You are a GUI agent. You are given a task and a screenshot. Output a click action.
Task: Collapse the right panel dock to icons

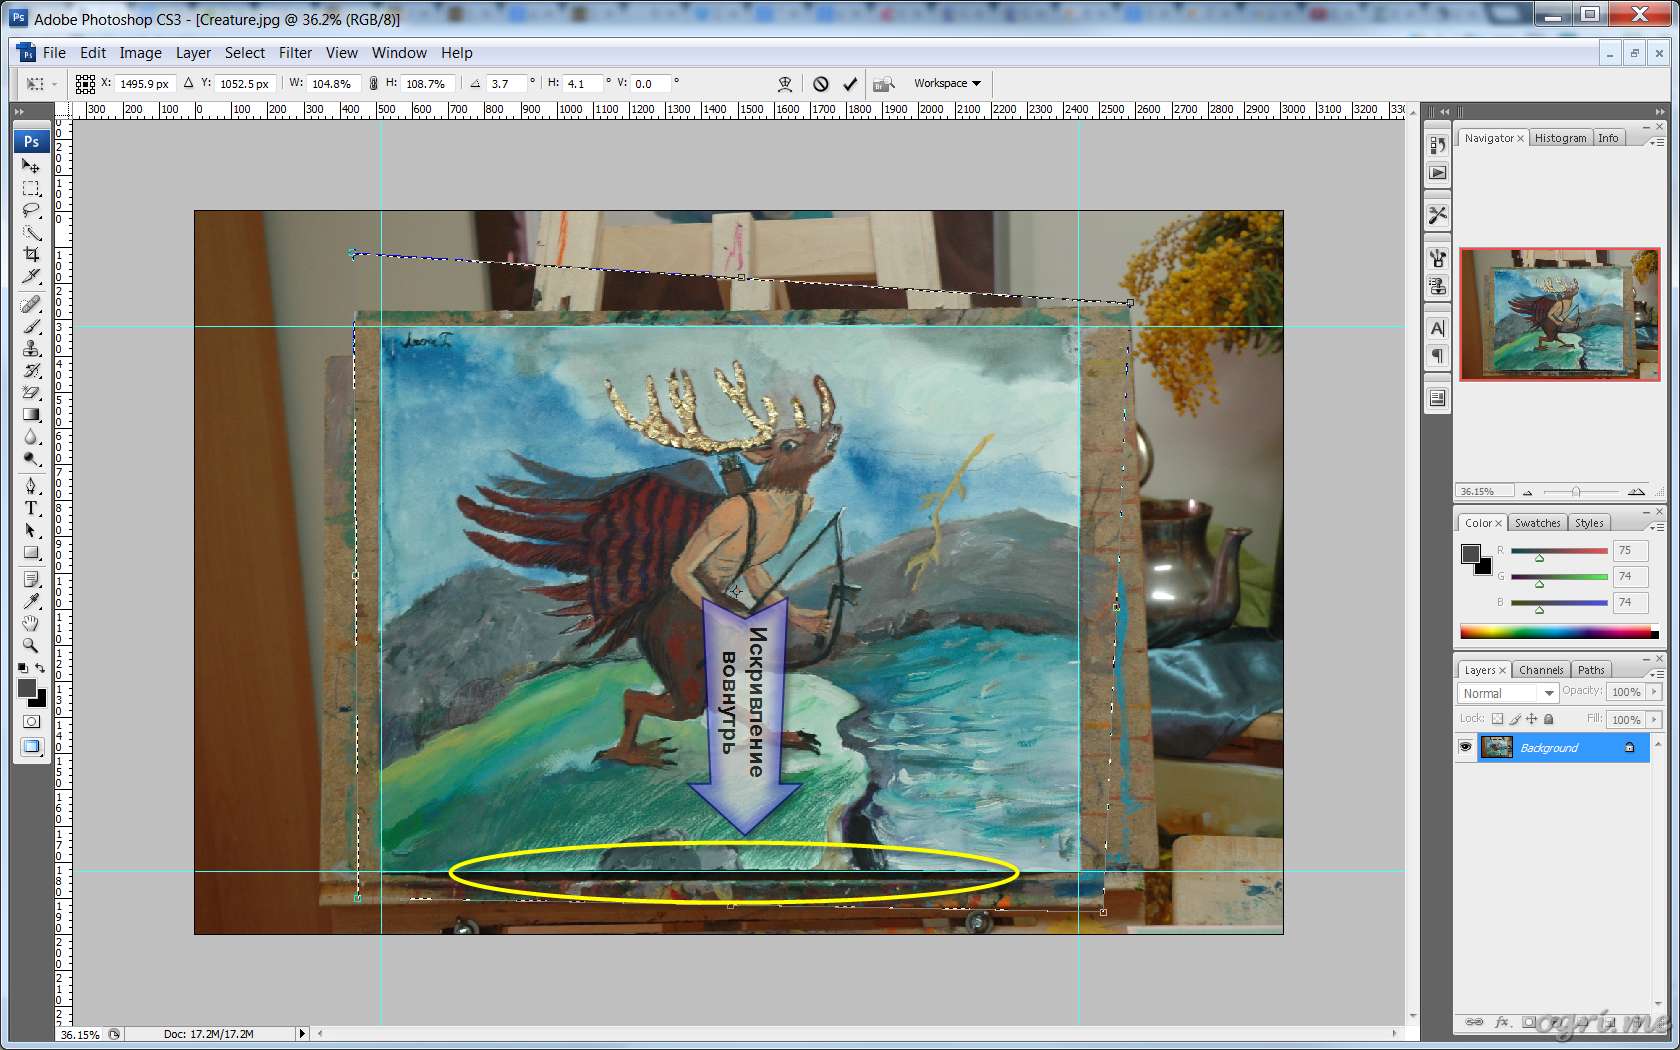coord(1660,111)
